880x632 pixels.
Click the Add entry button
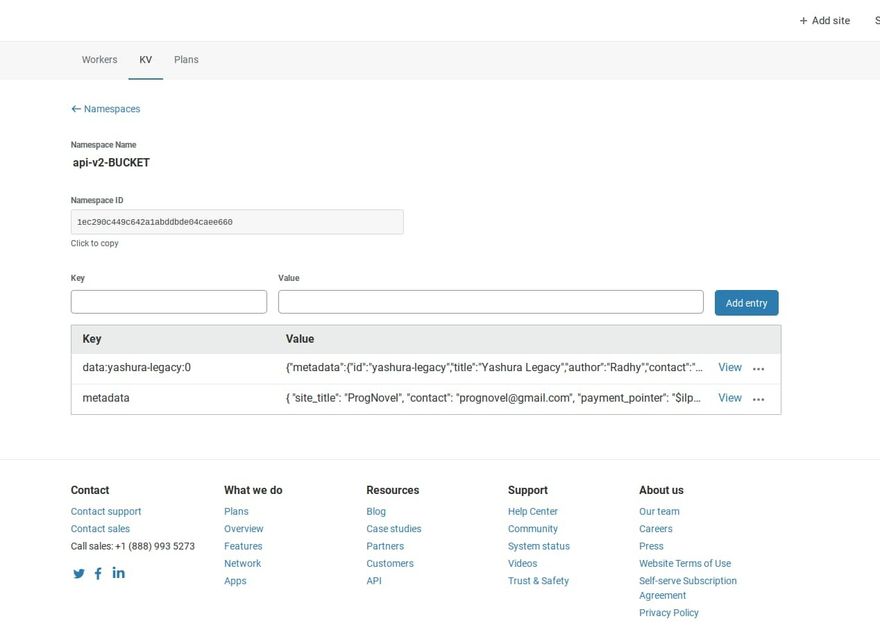point(746,303)
